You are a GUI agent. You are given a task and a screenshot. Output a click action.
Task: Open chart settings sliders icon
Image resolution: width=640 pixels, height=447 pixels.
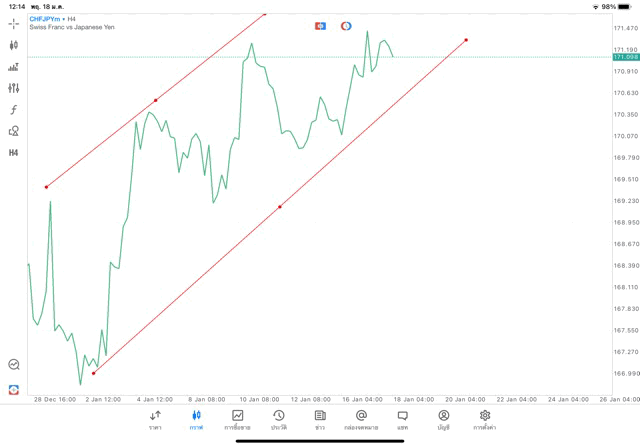tap(14, 88)
